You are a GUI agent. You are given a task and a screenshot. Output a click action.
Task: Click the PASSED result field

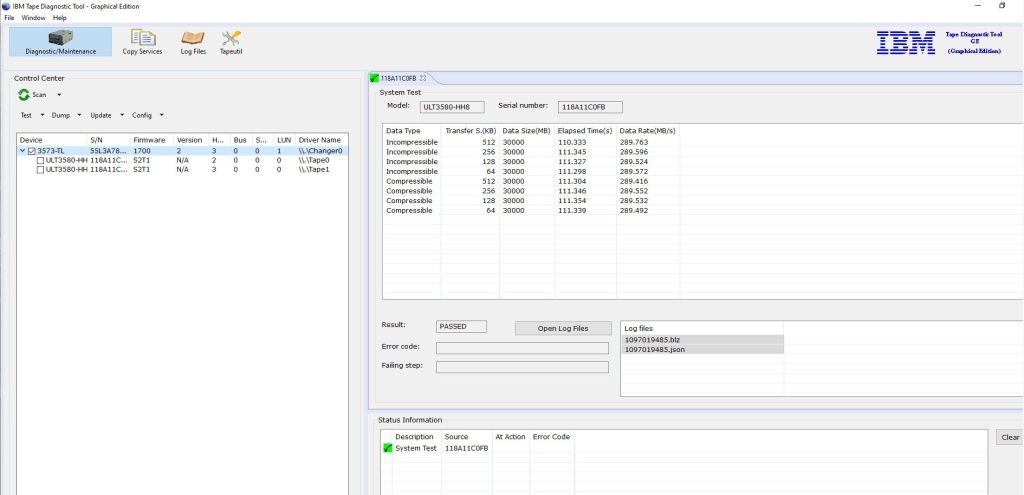461,327
